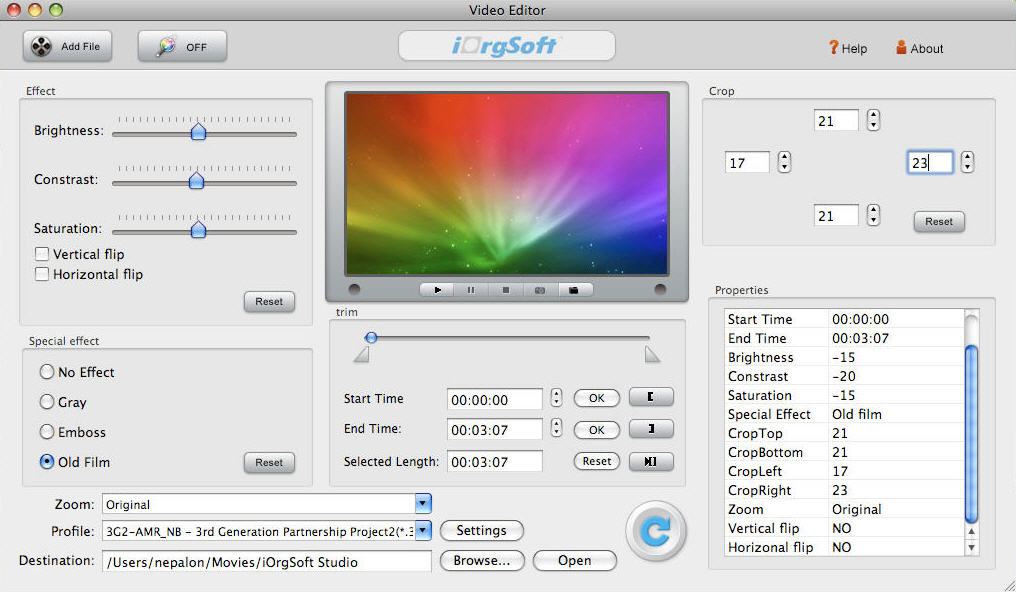1016x592 pixels.
Task: Open the About dialog
Action: [919, 48]
